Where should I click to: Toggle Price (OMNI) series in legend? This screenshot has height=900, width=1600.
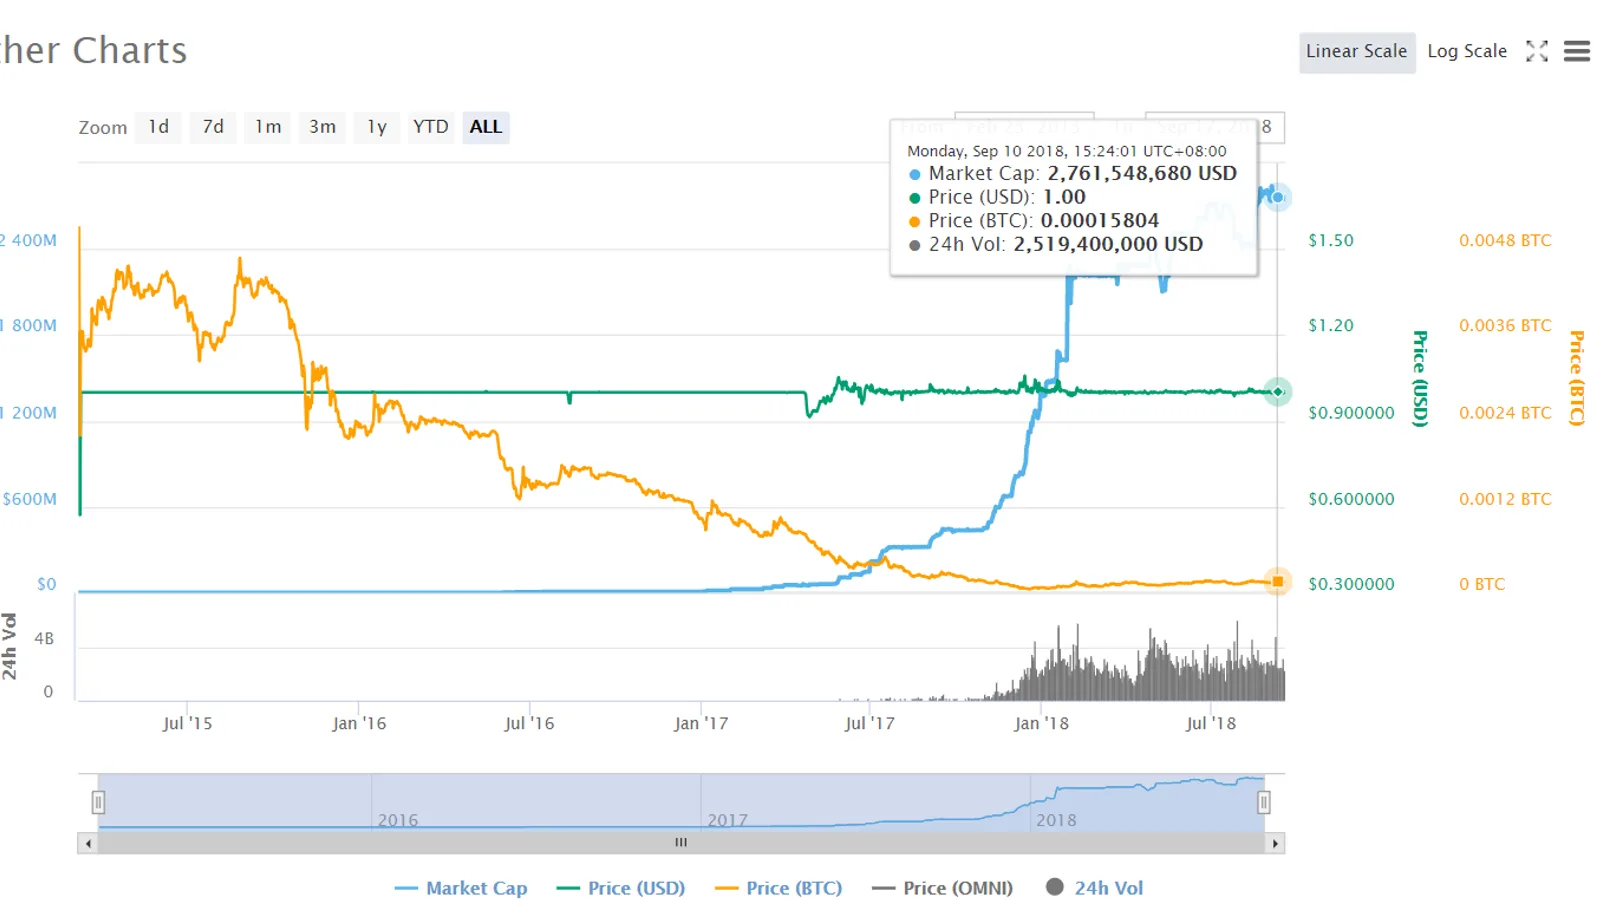pos(943,888)
